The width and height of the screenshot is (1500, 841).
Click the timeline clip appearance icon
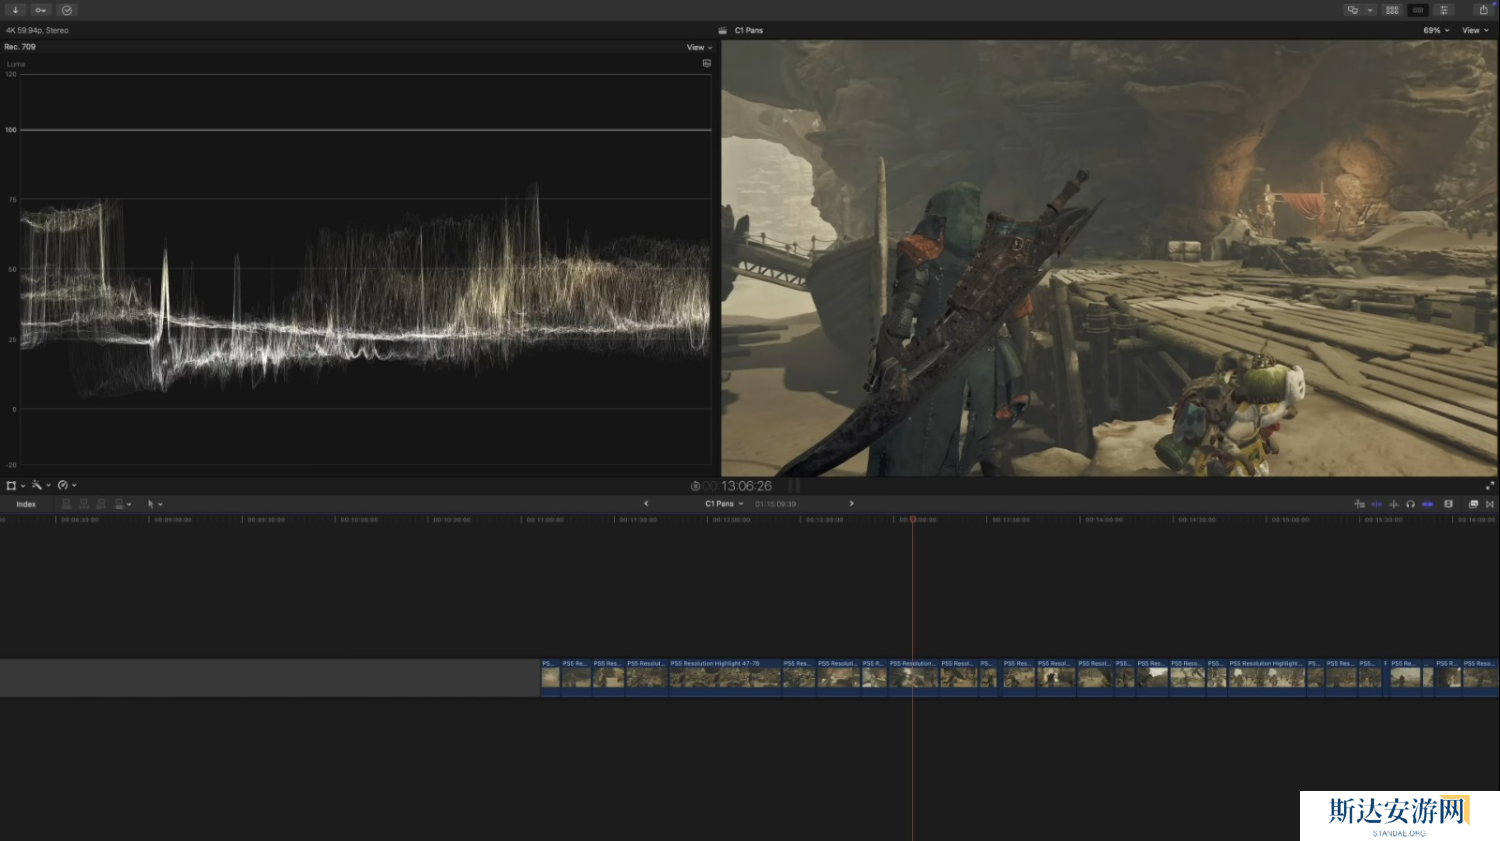(1448, 504)
